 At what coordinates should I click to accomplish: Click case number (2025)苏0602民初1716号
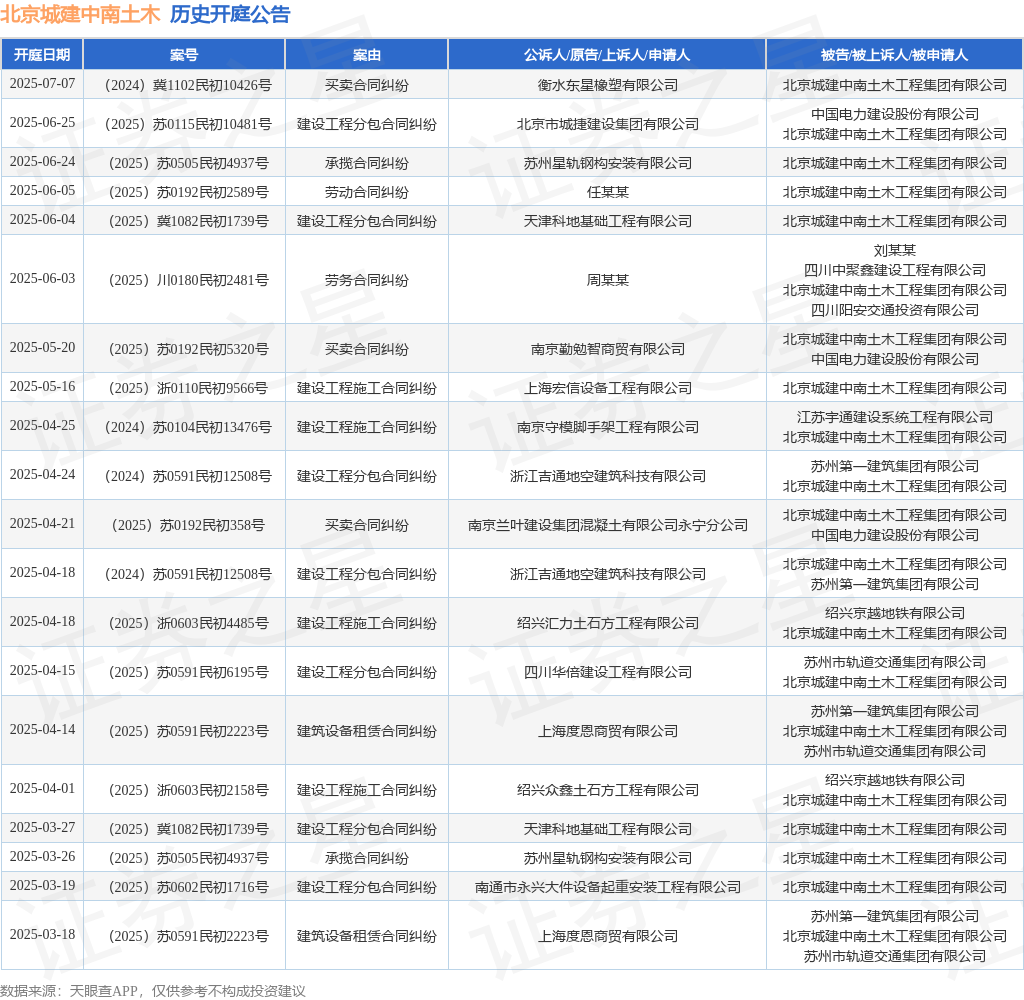pyautogui.click(x=188, y=887)
